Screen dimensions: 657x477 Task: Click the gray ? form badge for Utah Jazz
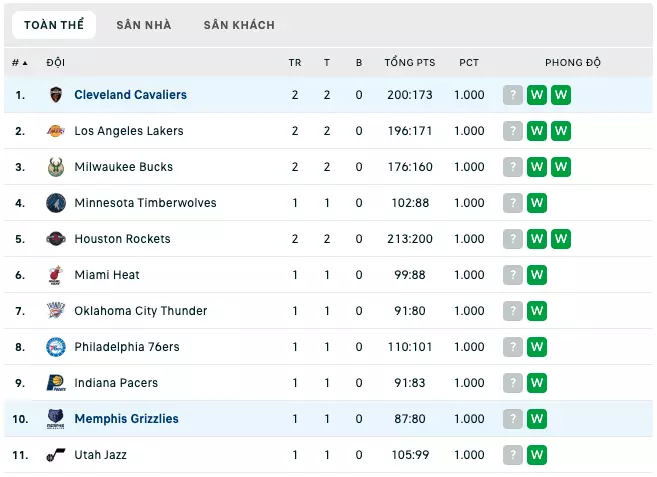tap(512, 455)
